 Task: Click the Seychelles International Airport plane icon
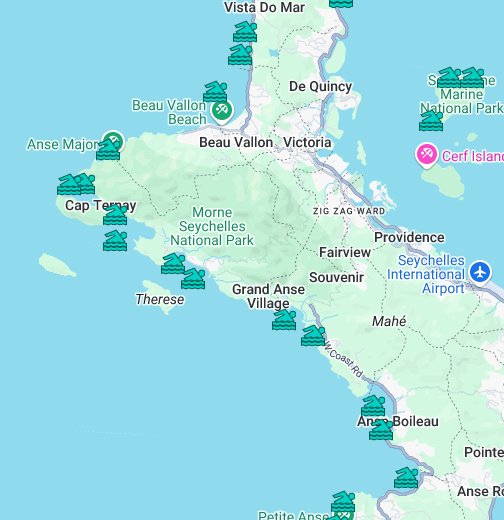480,272
